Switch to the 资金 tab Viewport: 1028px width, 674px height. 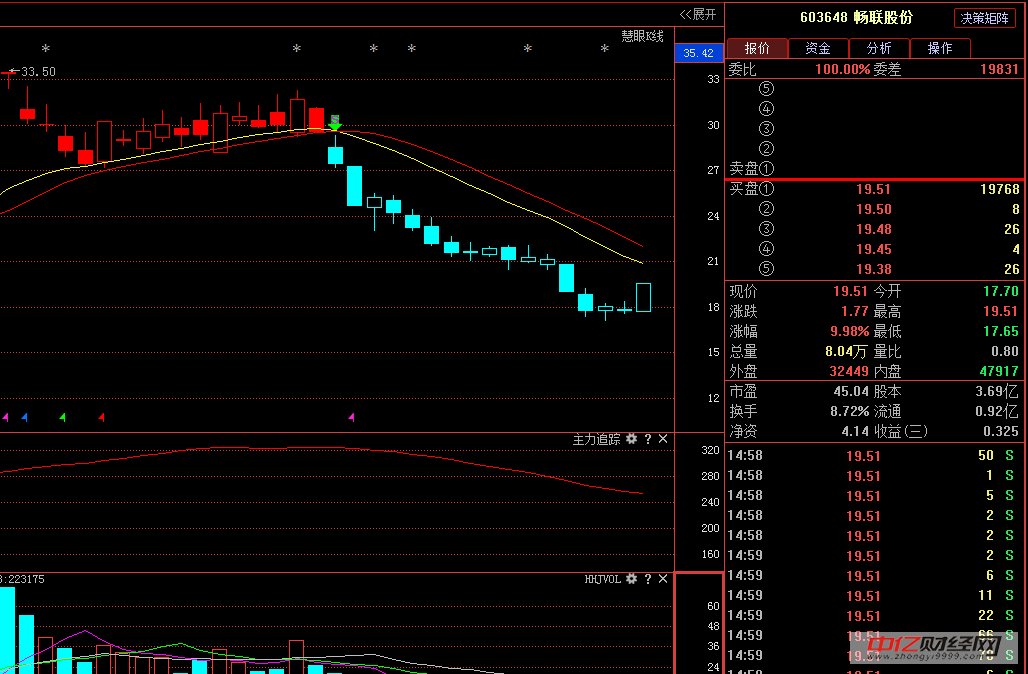point(818,48)
